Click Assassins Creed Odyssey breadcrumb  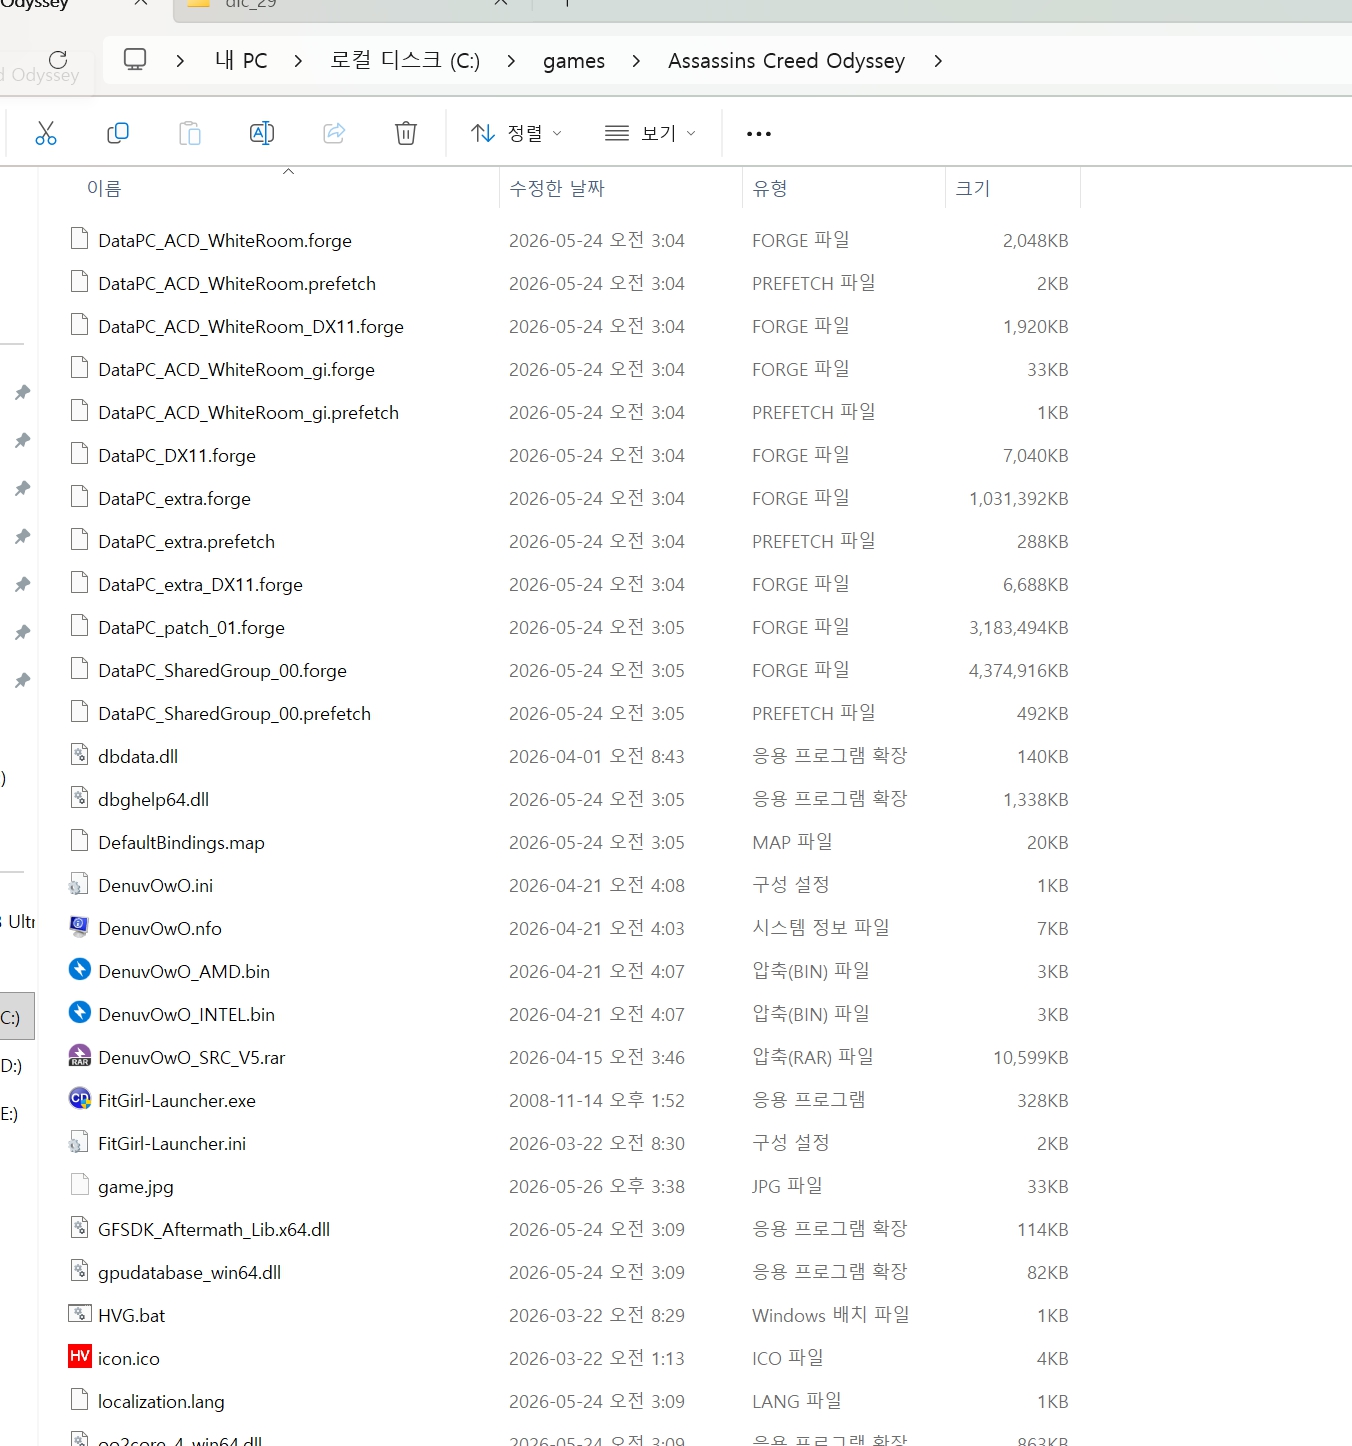click(x=786, y=61)
